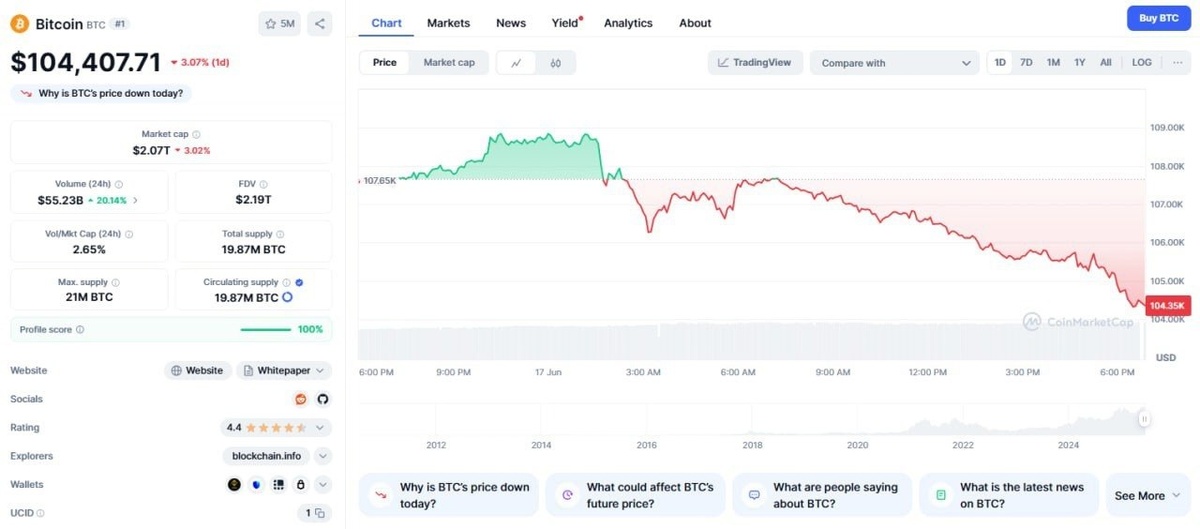The height and width of the screenshot is (529, 1200).
Task: Select the line chart view icon
Action: tap(516, 63)
